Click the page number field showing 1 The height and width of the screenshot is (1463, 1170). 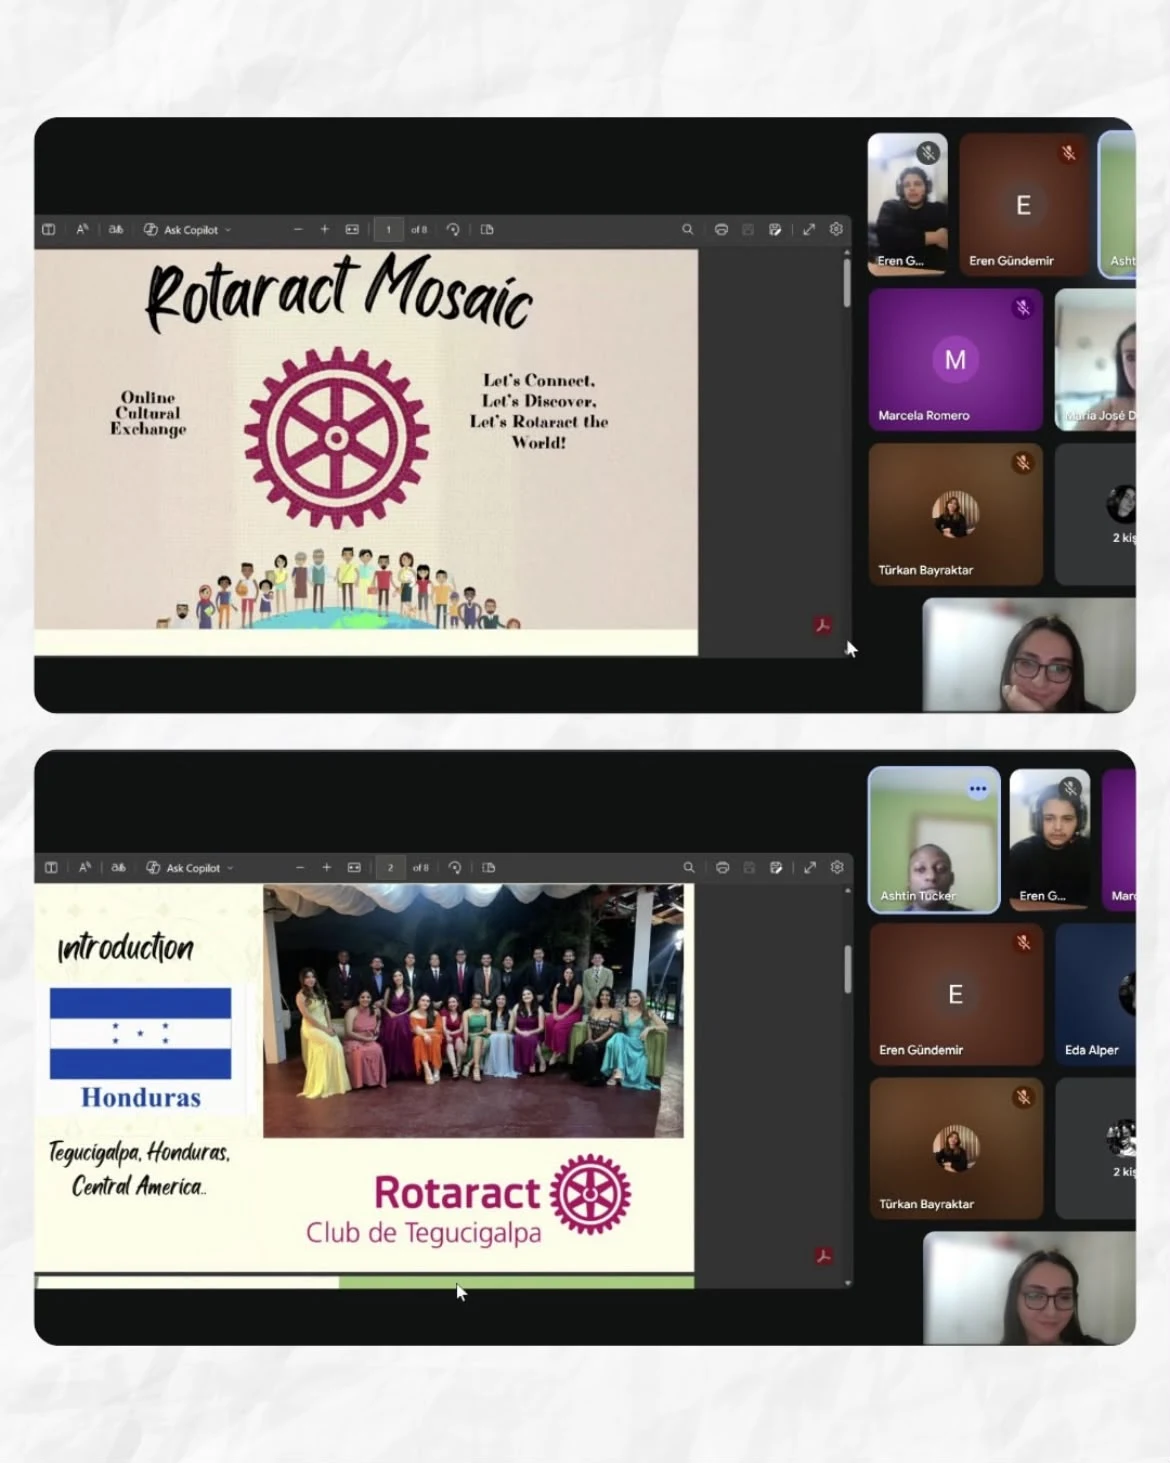(388, 229)
